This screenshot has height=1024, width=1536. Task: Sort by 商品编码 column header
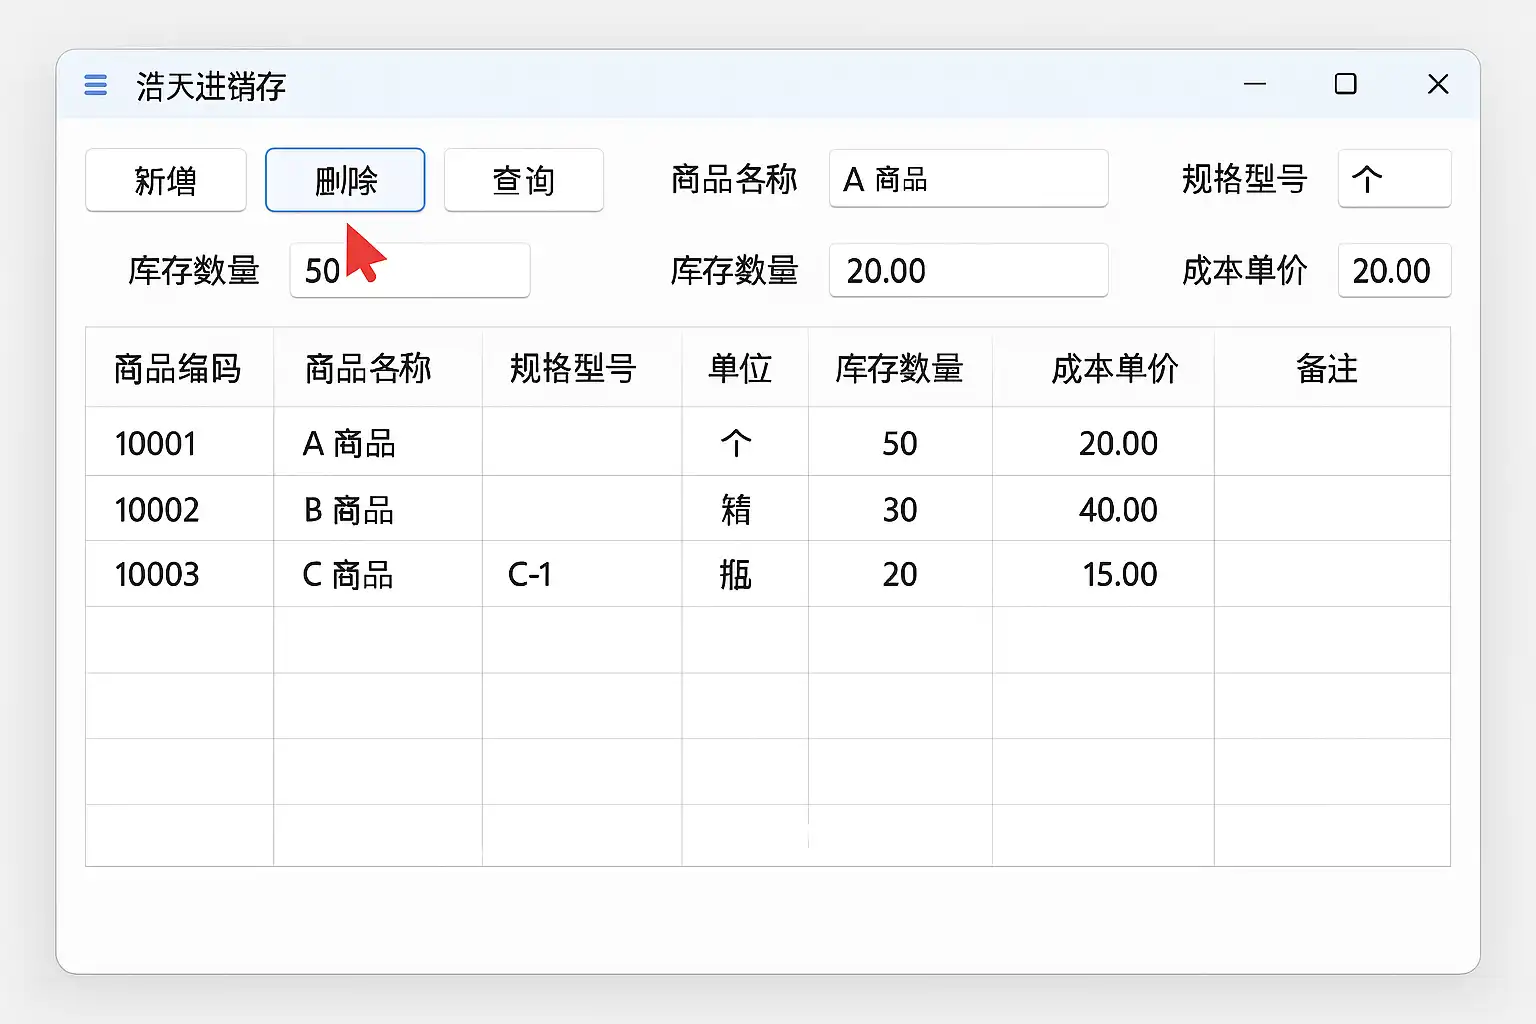tap(178, 368)
